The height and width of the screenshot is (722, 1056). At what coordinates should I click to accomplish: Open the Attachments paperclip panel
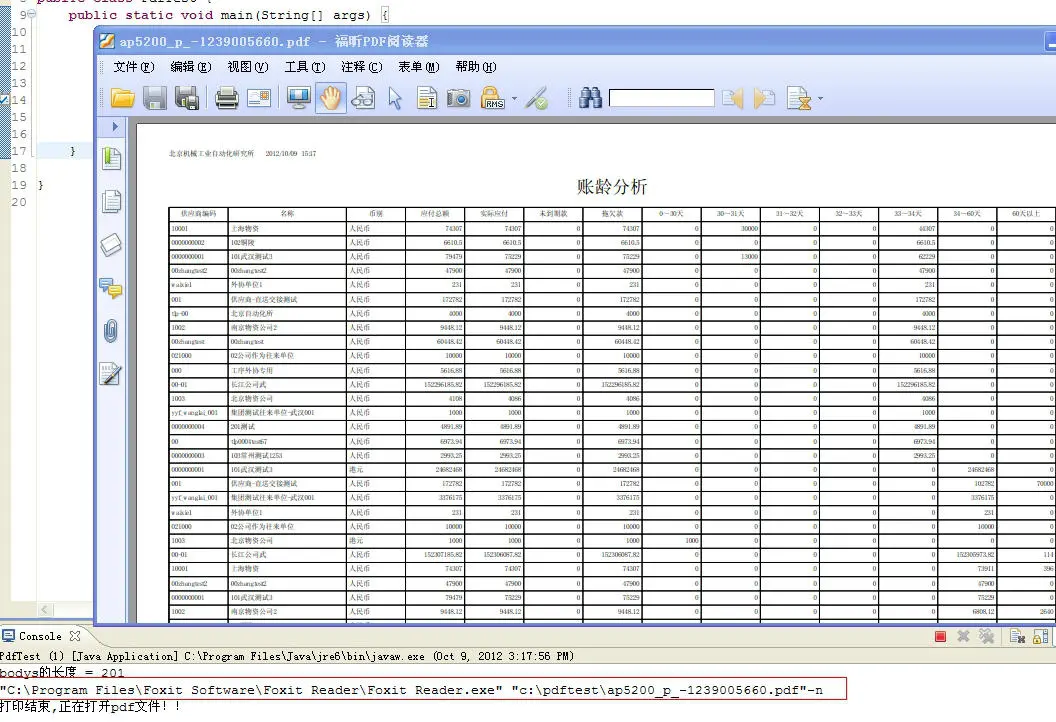(x=111, y=331)
